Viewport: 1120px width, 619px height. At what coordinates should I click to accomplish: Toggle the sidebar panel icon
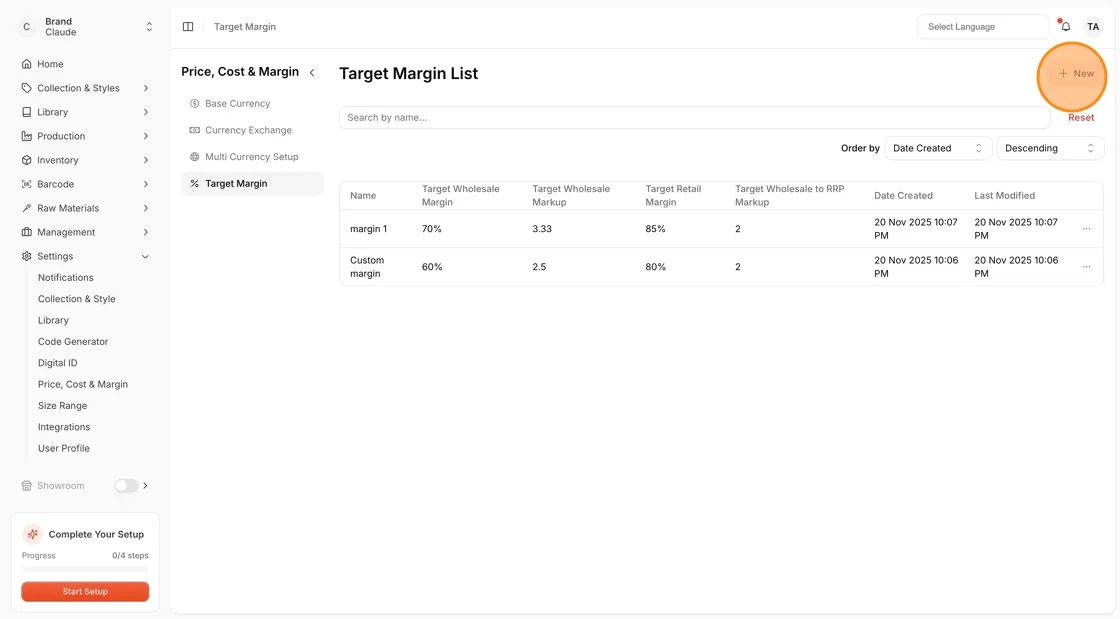188,26
